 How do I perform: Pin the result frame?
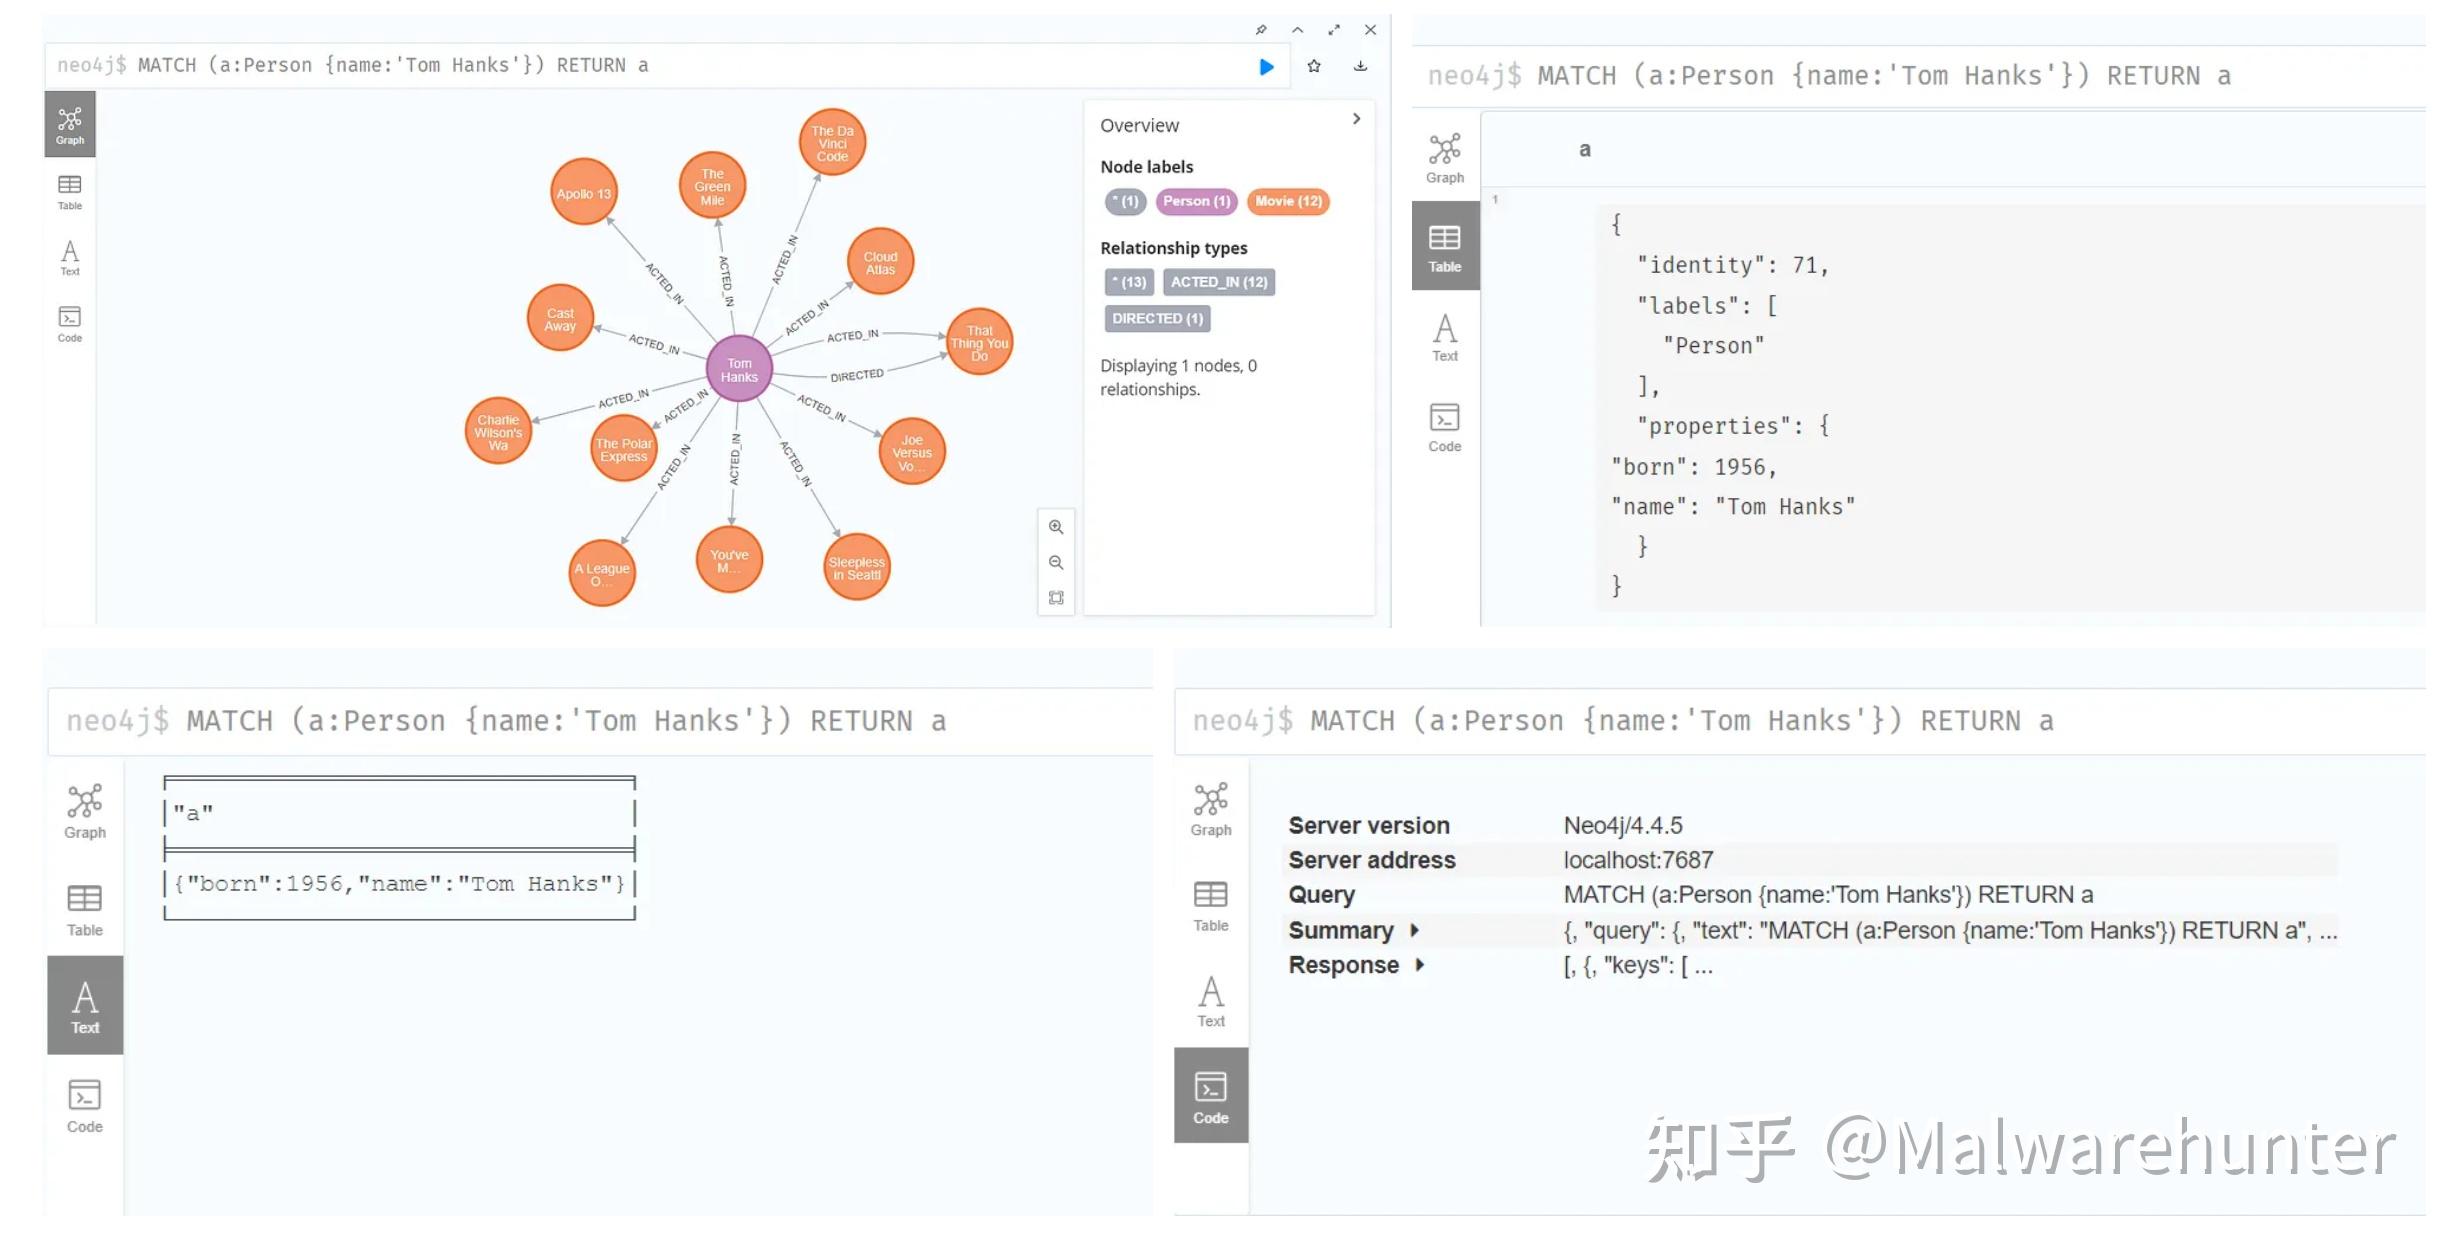pos(1261,30)
